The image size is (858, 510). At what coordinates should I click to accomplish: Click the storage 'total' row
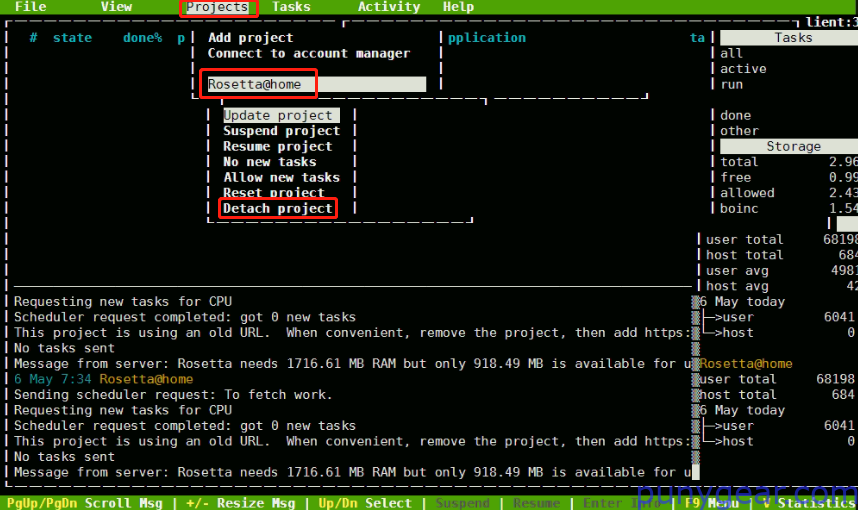click(x=789, y=162)
